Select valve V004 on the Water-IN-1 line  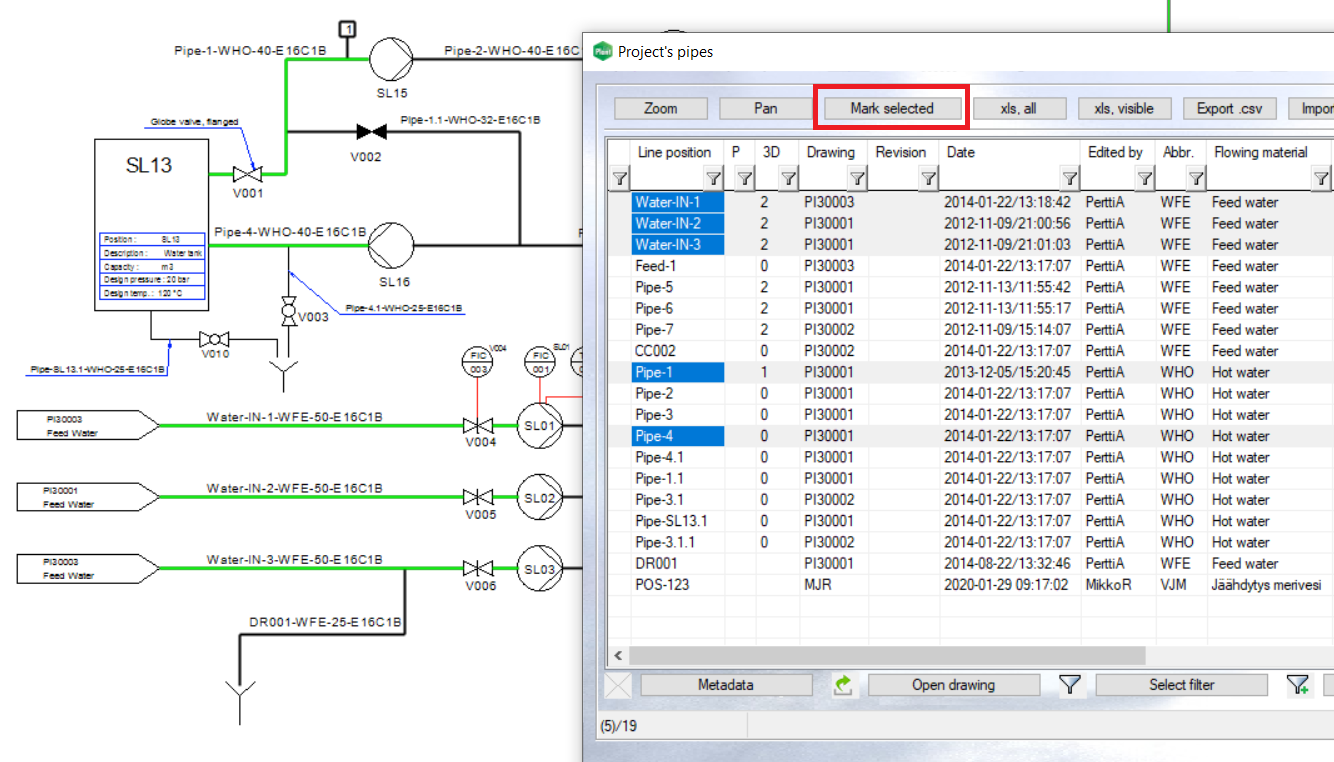click(480, 425)
